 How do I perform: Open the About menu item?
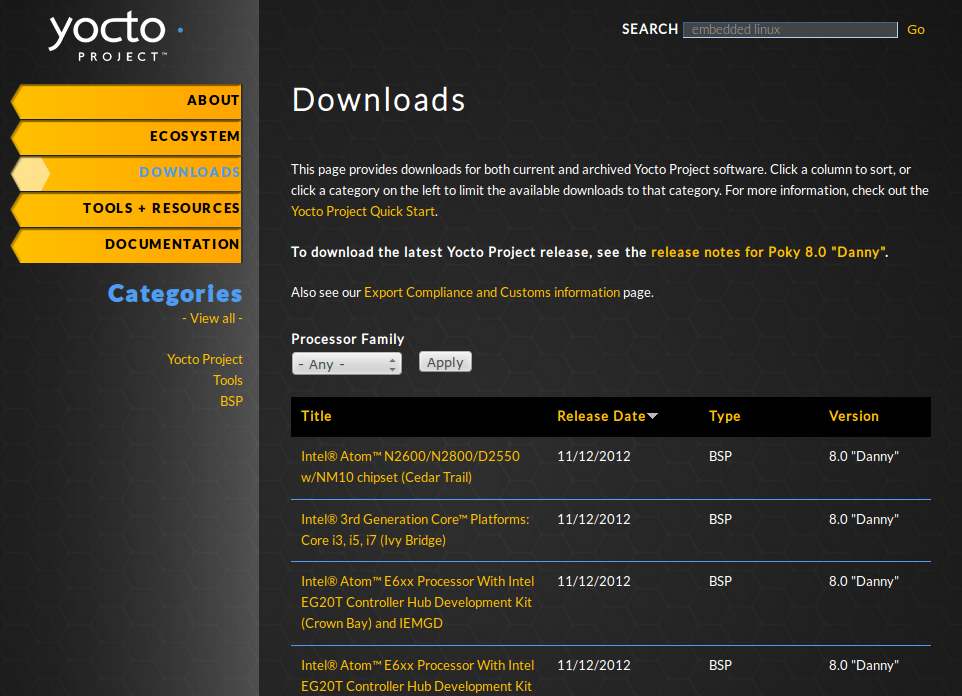[212, 101]
